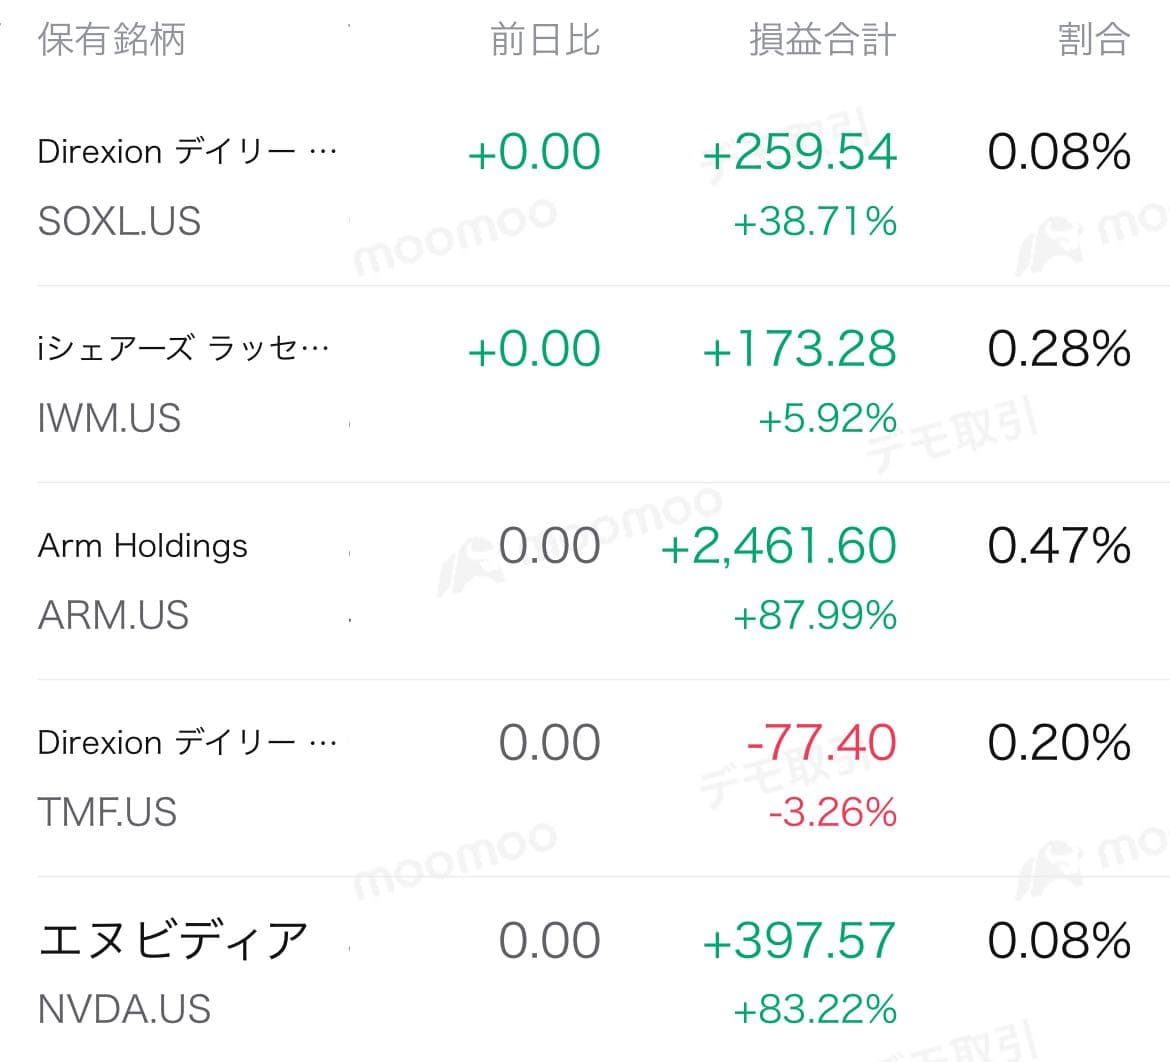Open the IWM.US holding row
Viewport: 1170px width, 1062px height.
[x=585, y=384]
